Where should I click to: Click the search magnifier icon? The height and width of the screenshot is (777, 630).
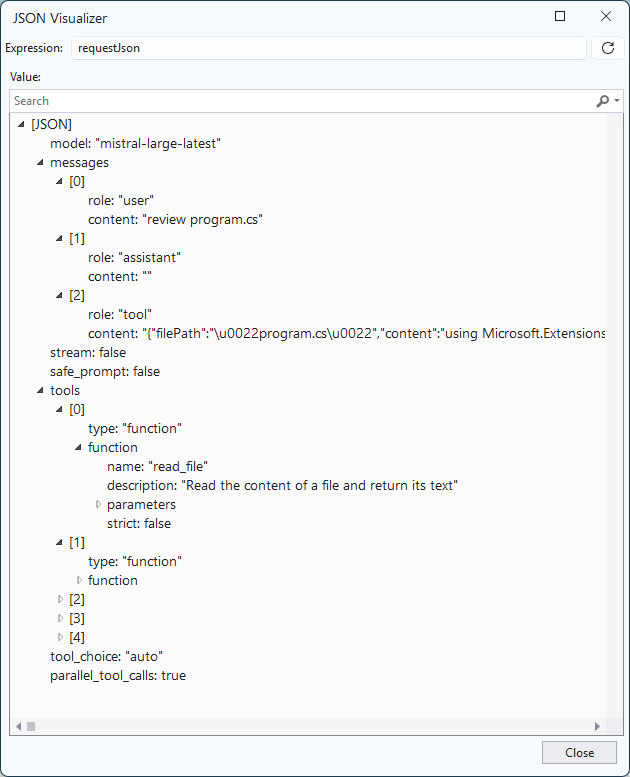pos(602,101)
